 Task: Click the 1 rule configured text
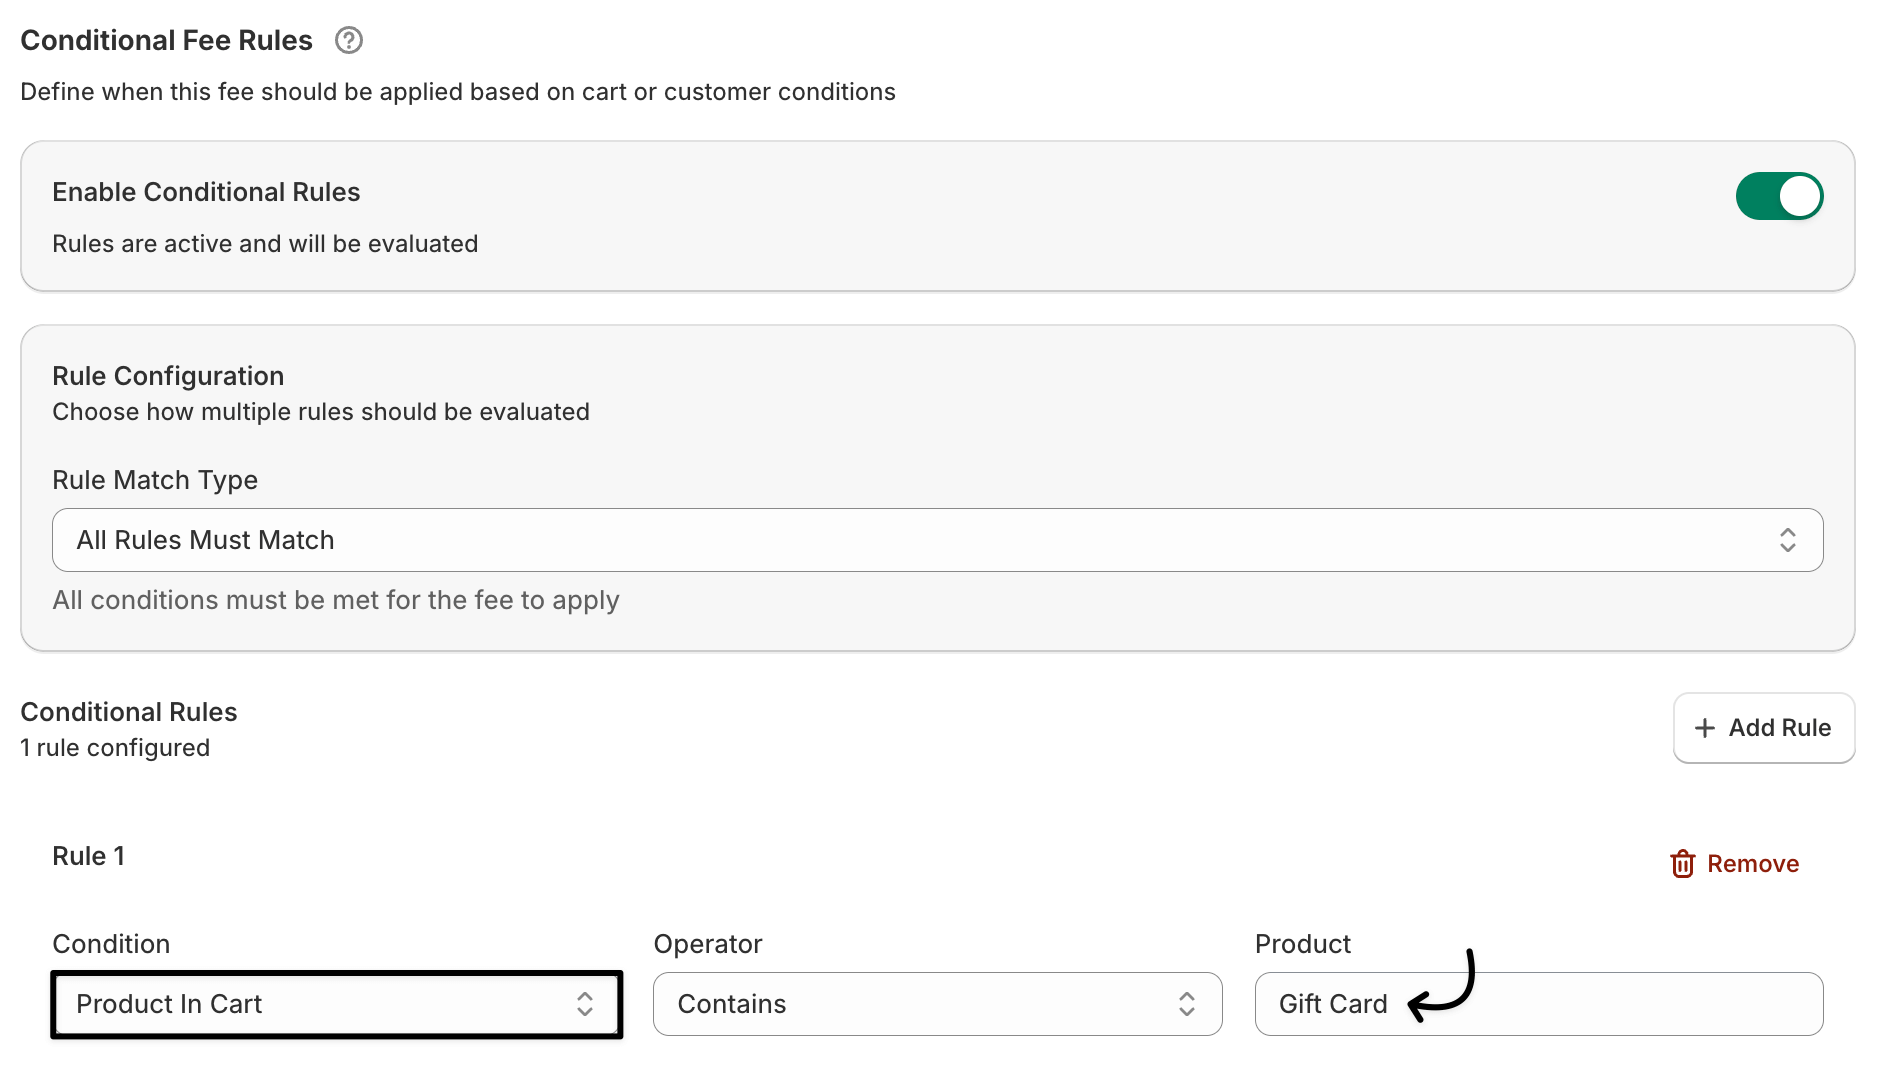[x=115, y=748]
